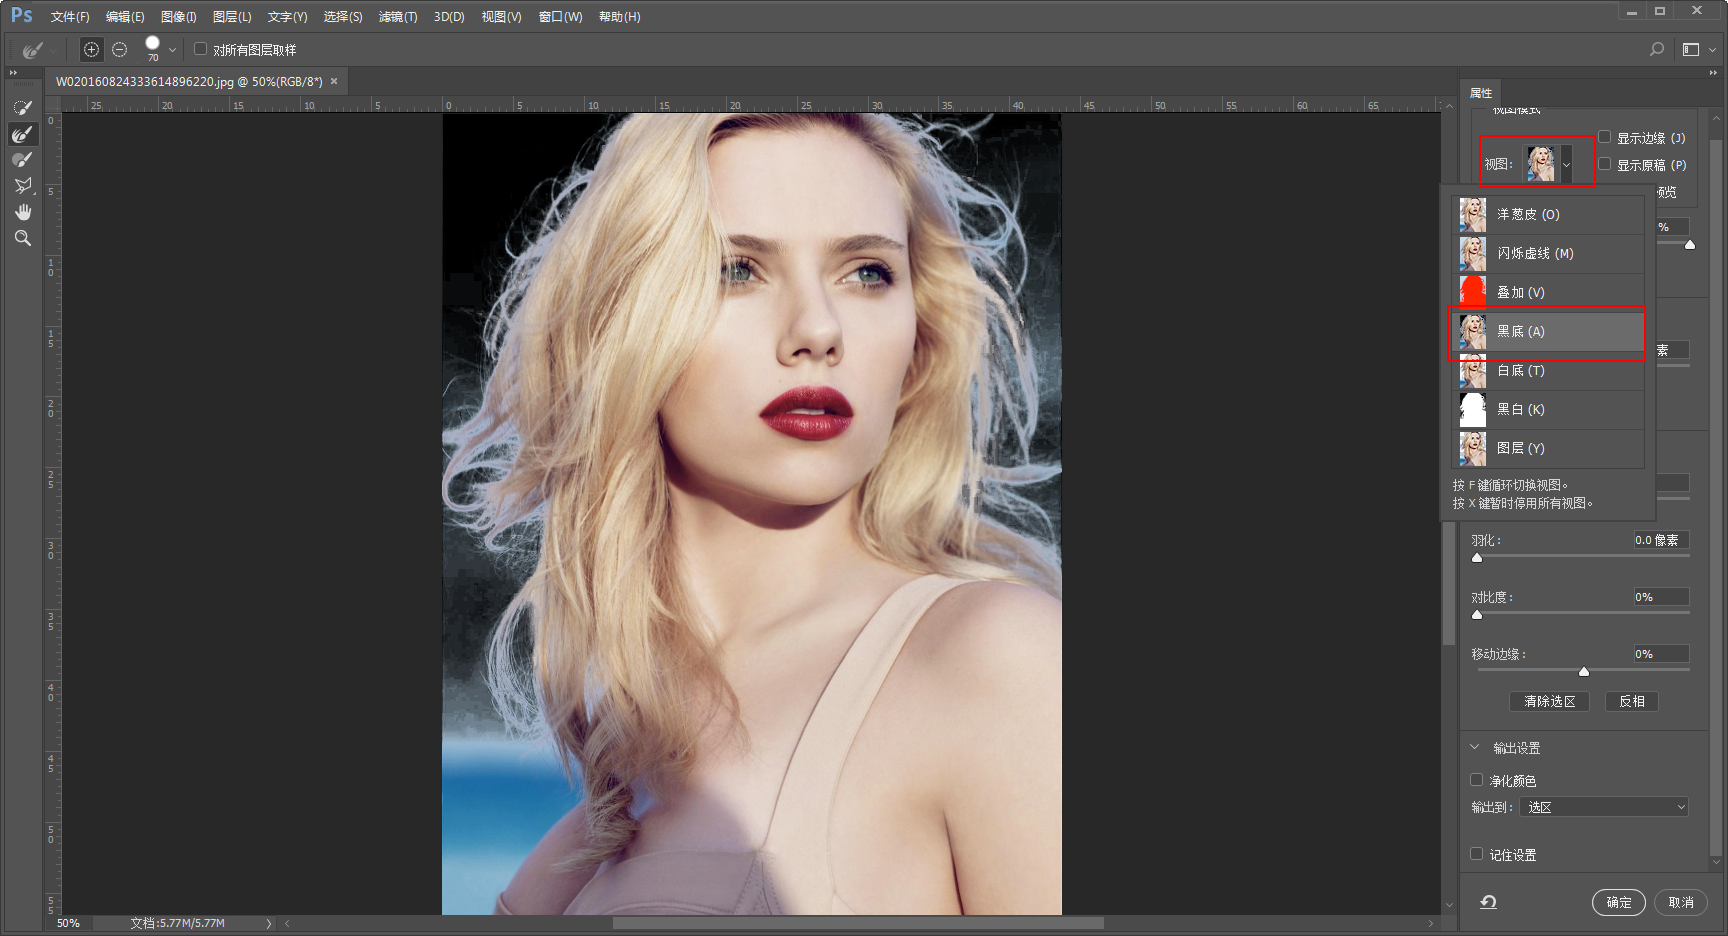
Task: Select the Zoom tool
Action: [x=22, y=238]
